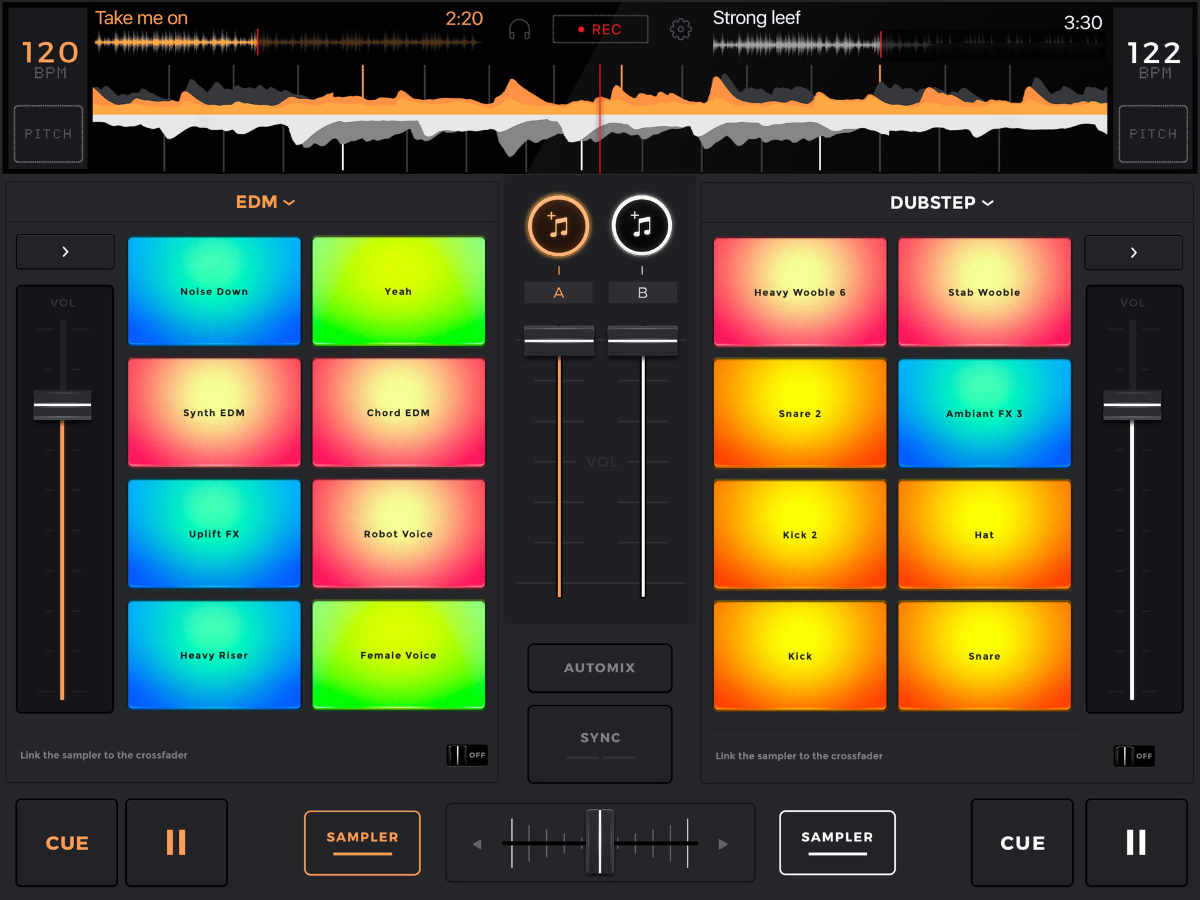Open the EDM sample pack dropdown
Screen dimensions: 1200x900
tap(265, 202)
